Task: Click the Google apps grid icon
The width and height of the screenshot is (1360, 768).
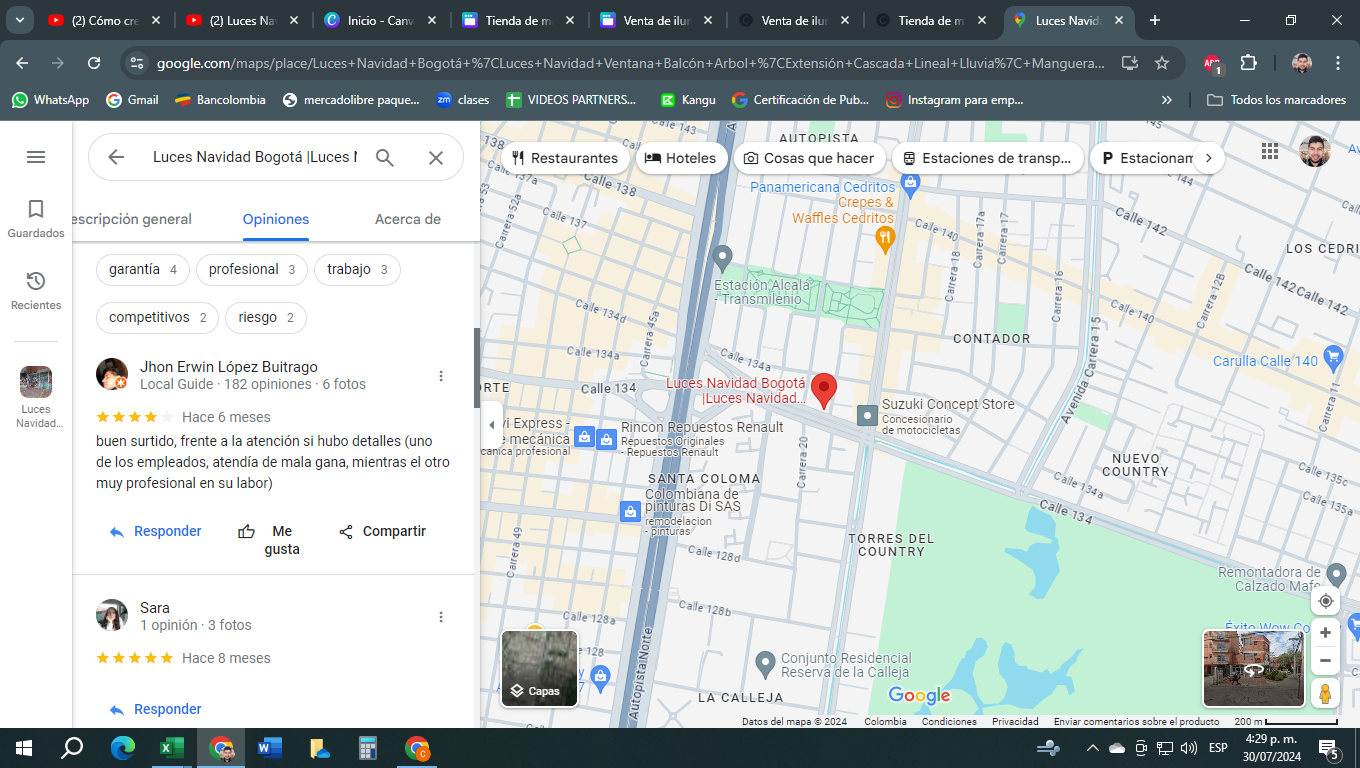Action: pos(1270,151)
